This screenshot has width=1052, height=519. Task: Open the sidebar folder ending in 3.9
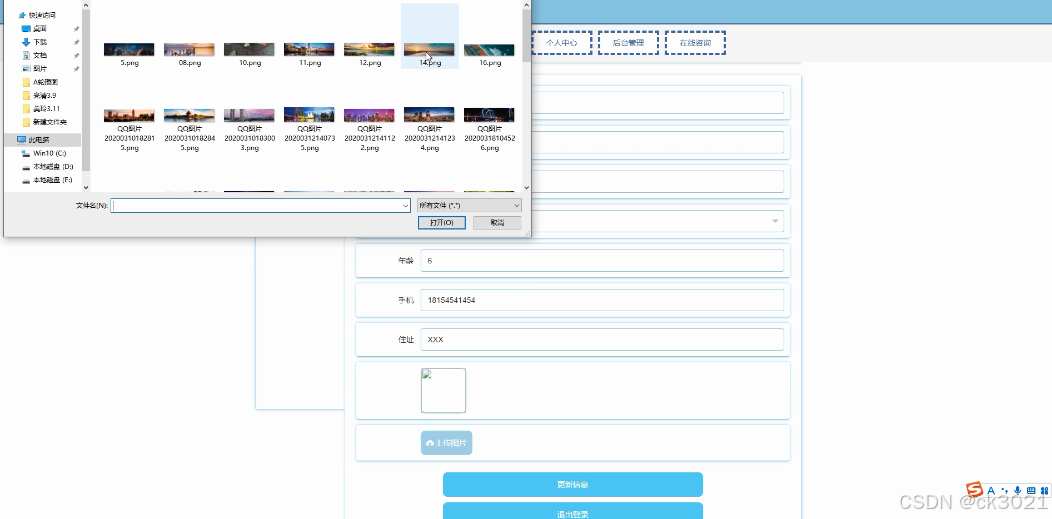tap(39, 95)
